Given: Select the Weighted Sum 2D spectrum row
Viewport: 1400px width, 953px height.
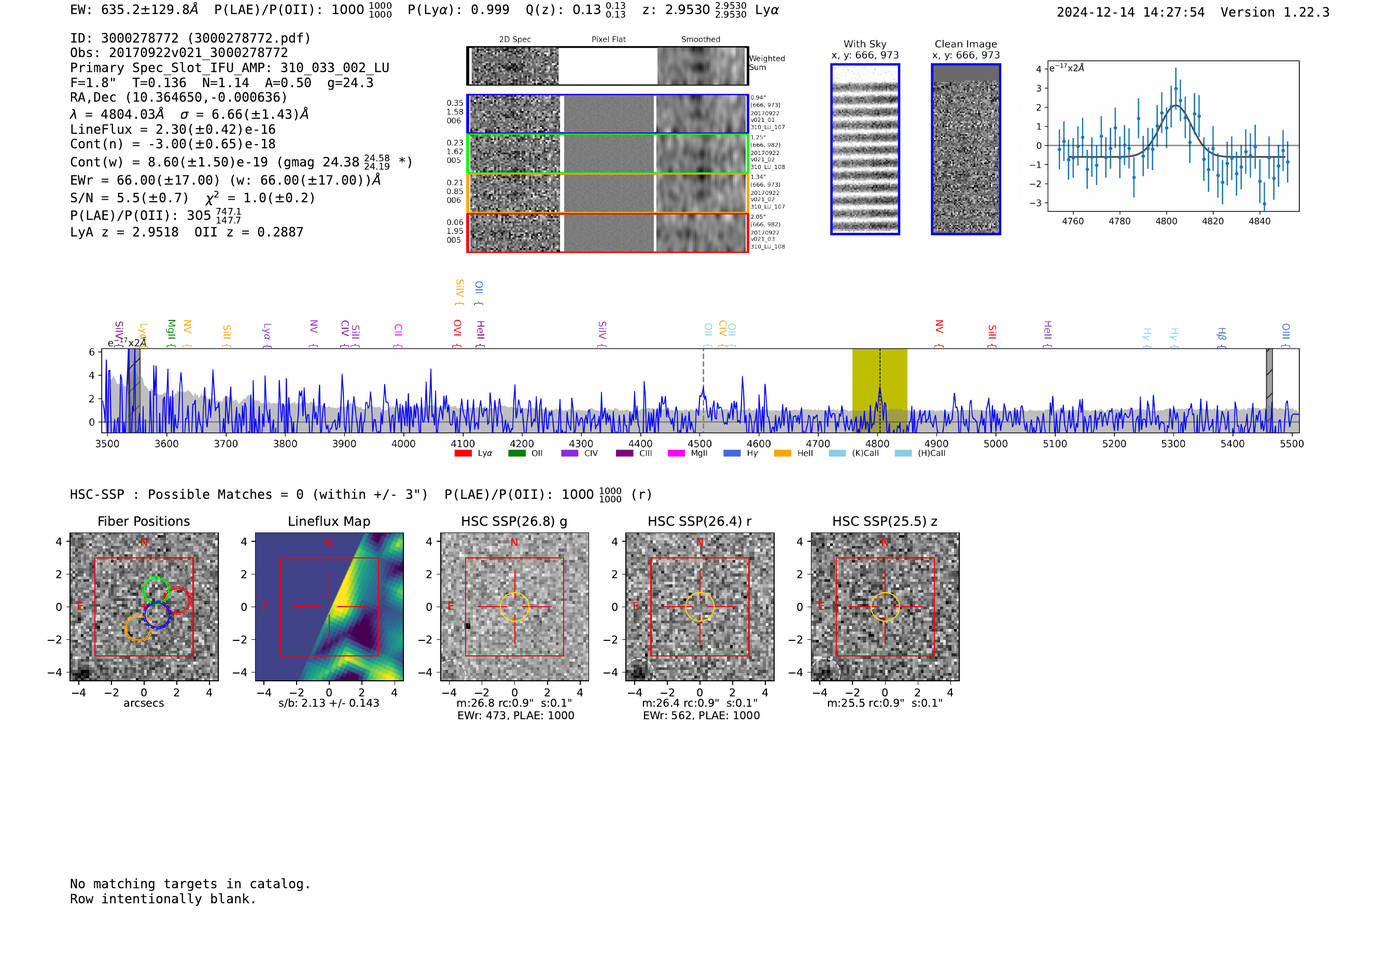Looking at the screenshot, I should [x=607, y=66].
